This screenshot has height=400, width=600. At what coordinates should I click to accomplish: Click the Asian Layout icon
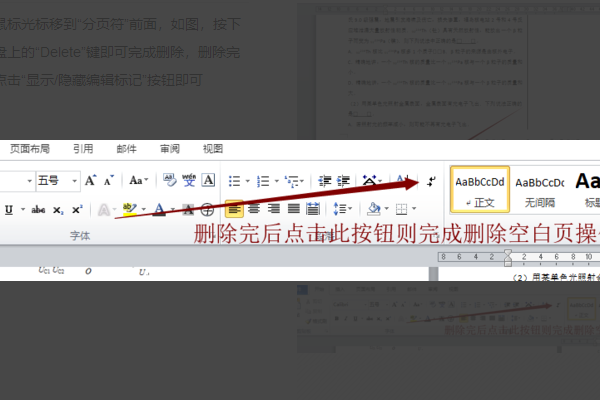[x=369, y=180]
